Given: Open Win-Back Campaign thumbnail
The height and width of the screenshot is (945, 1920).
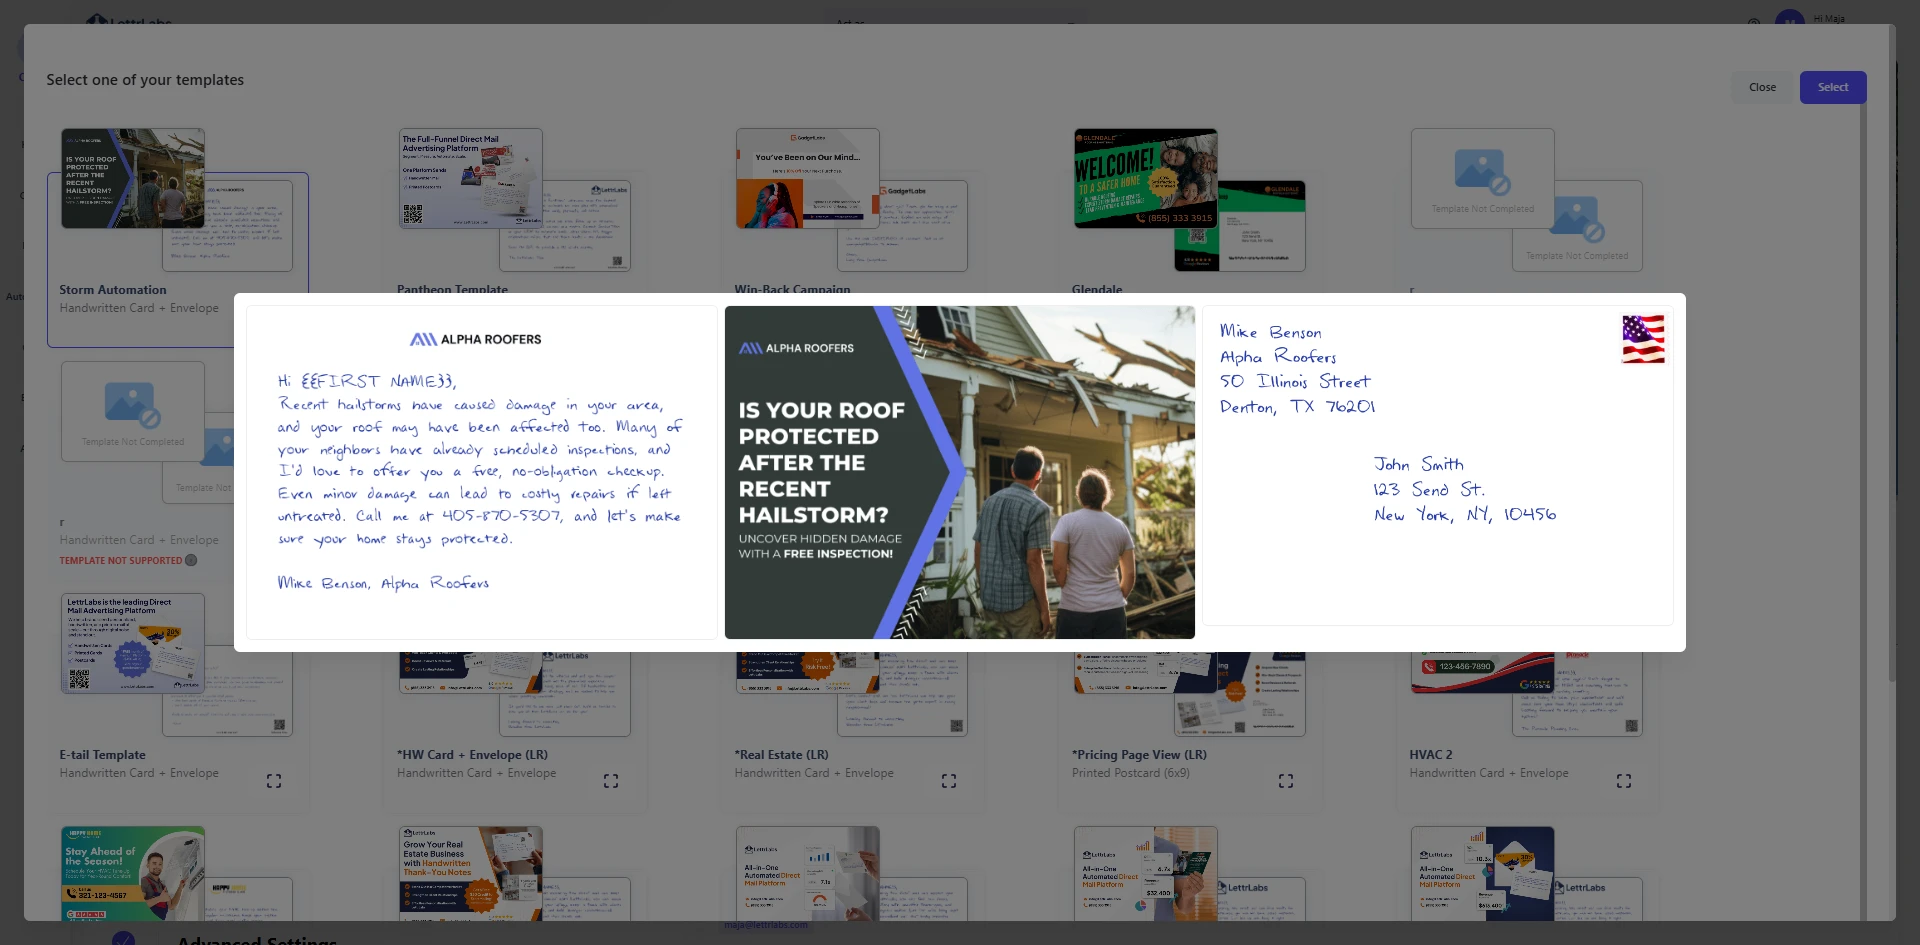Looking at the screenshot, I should tap(808, 178).
